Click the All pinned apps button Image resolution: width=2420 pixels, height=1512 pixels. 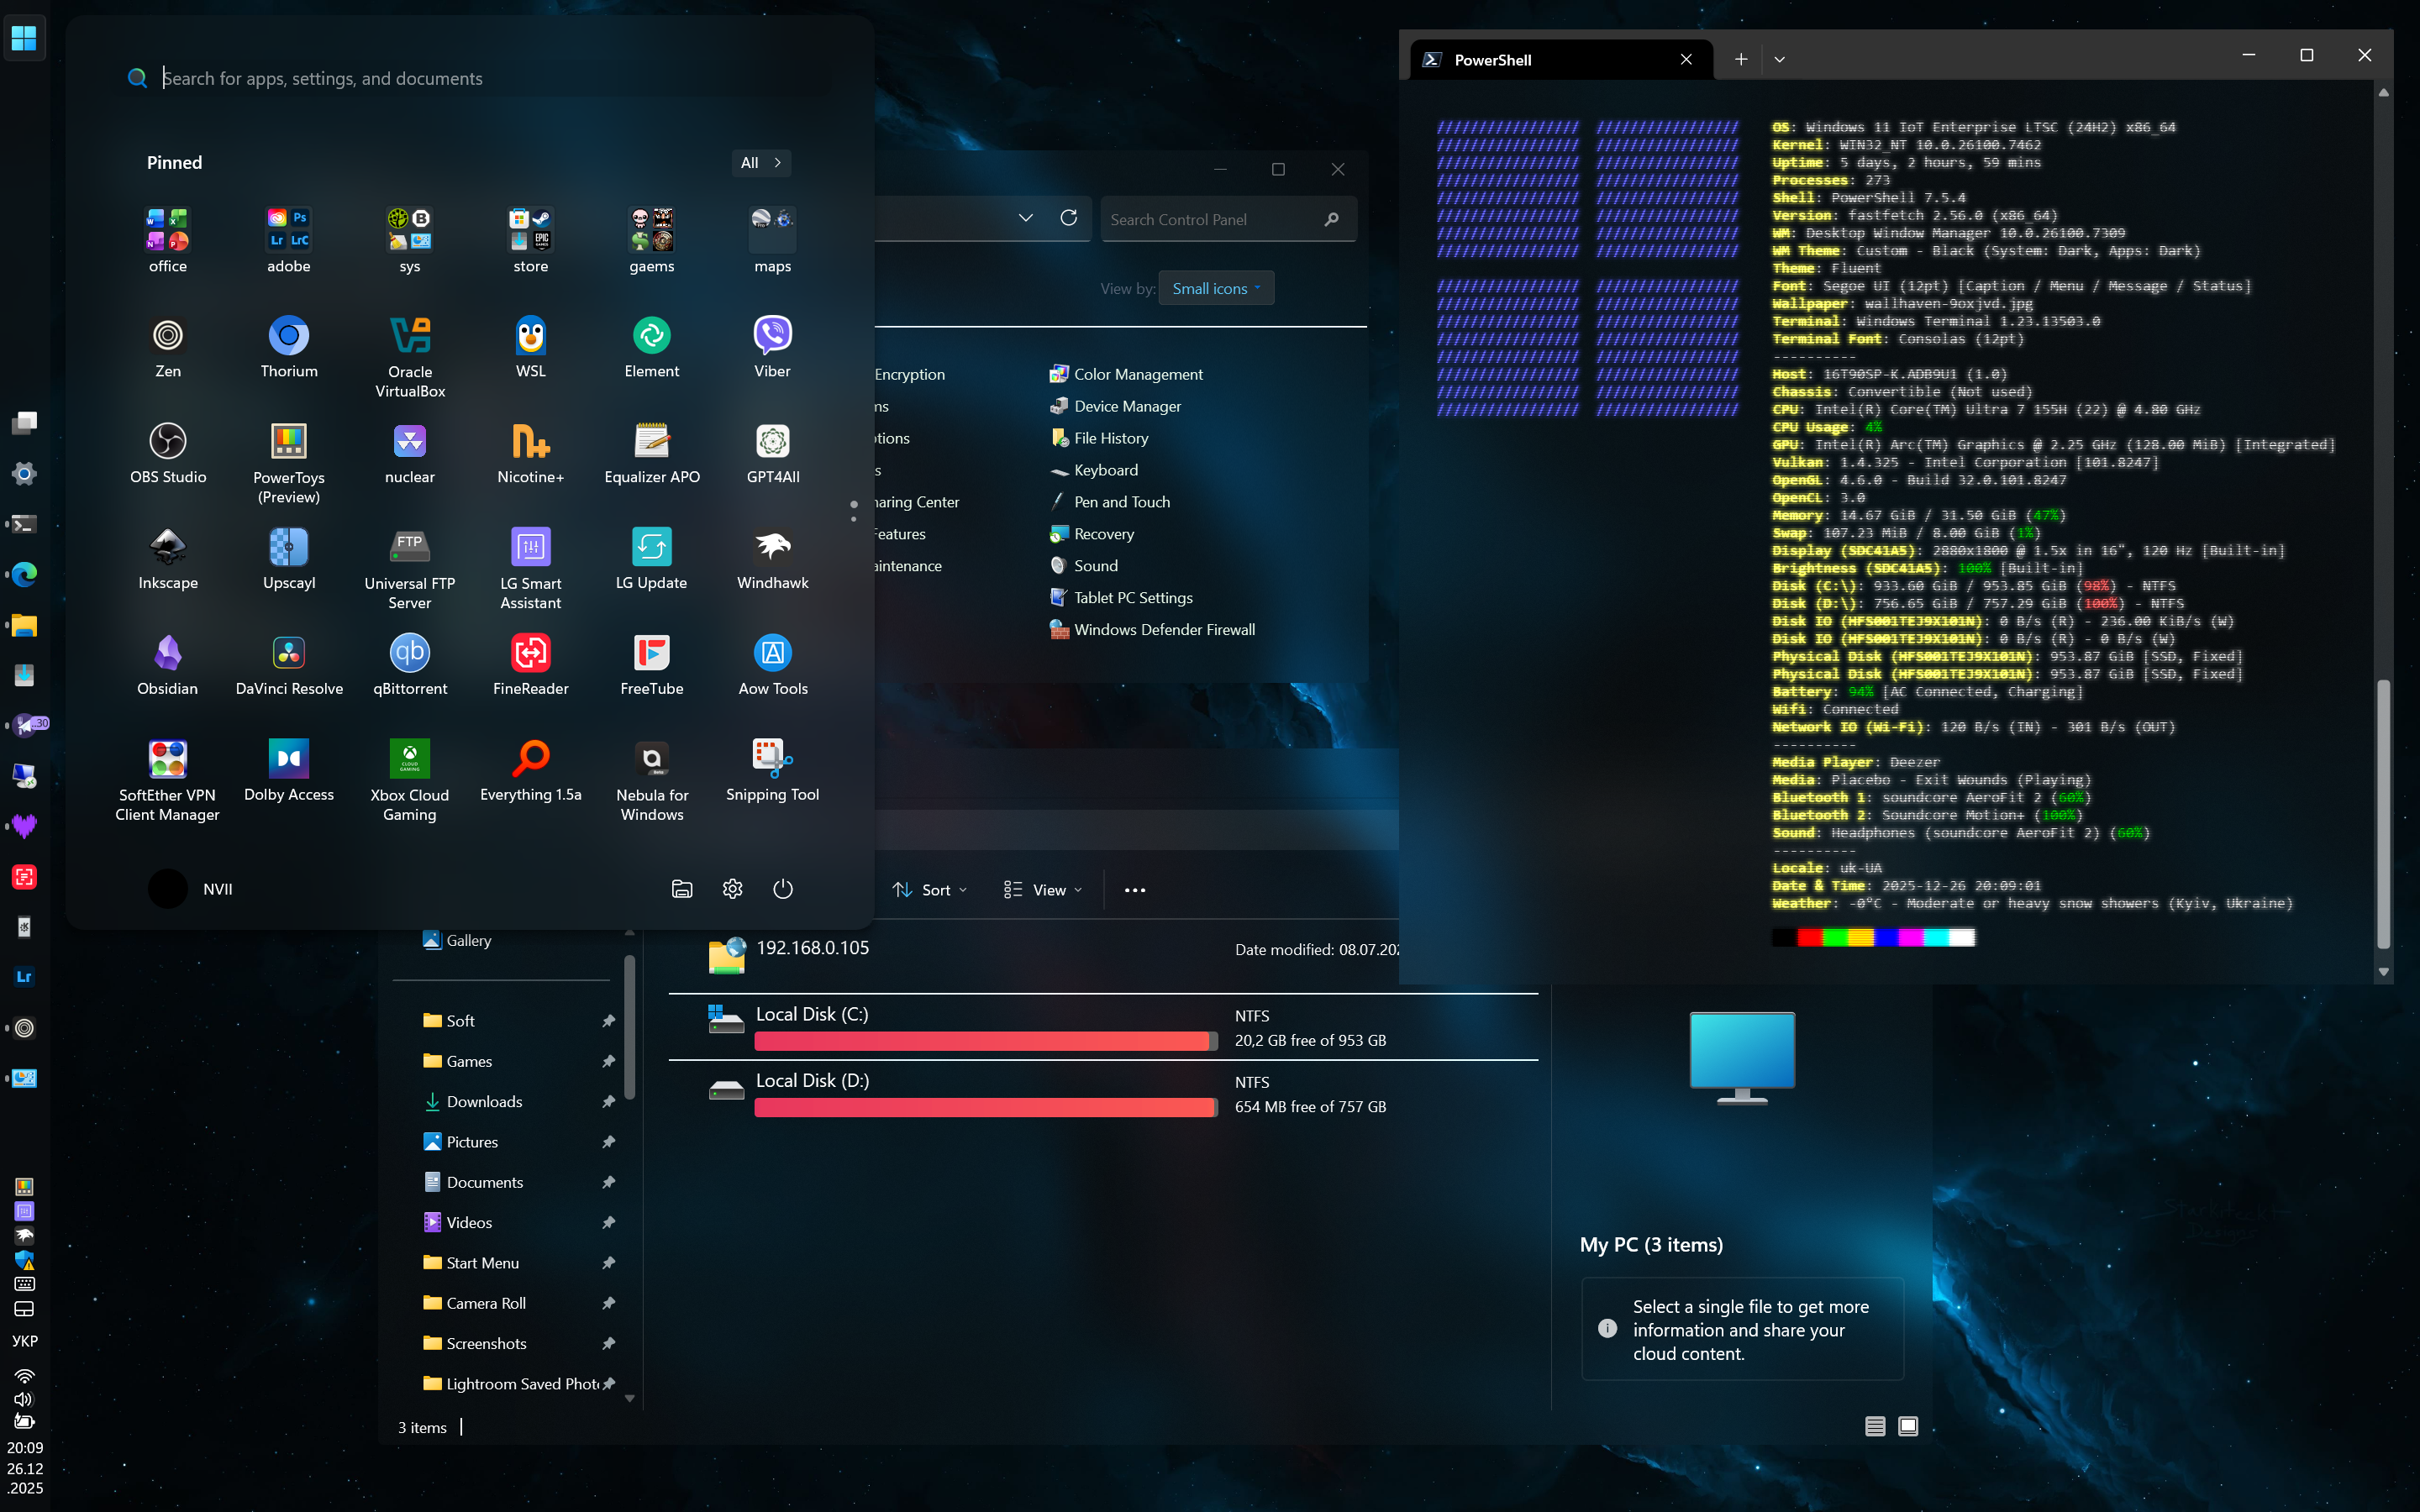tap(761, 163)
